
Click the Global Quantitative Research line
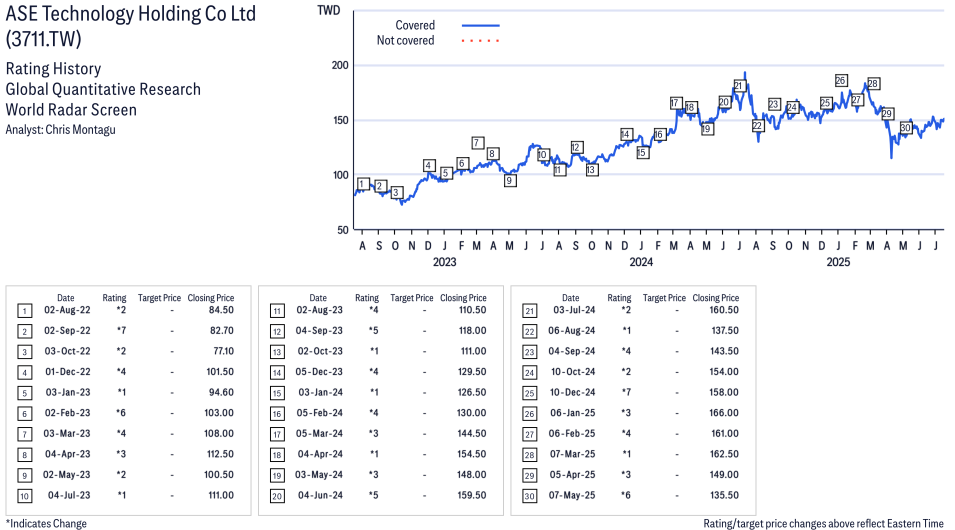[103, 89]
